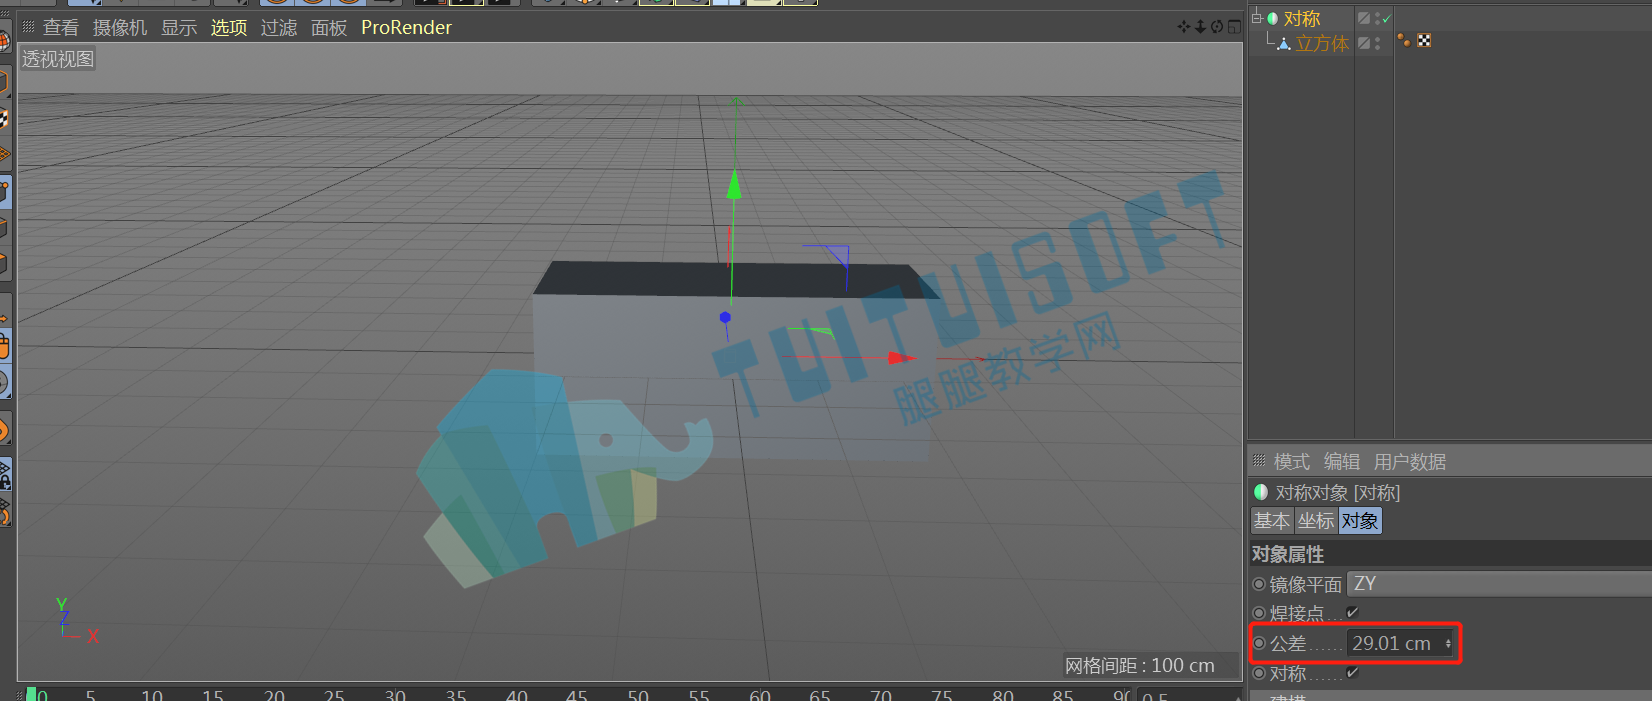1652x701 pixels.
Task: Open the ProRender viewport menu
Action: [x=406, y=28]
